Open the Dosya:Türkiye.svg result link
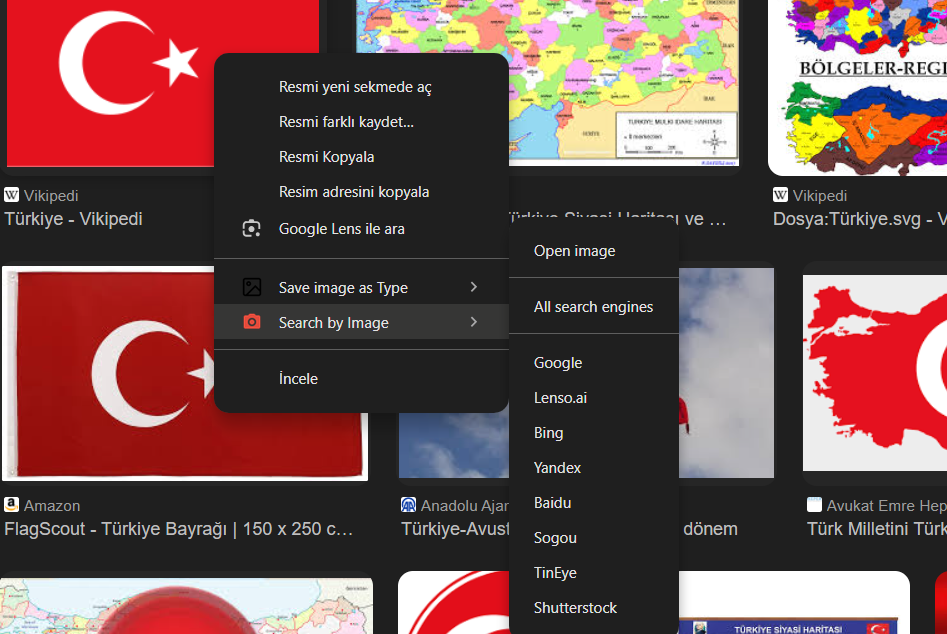 click(860, 219)
